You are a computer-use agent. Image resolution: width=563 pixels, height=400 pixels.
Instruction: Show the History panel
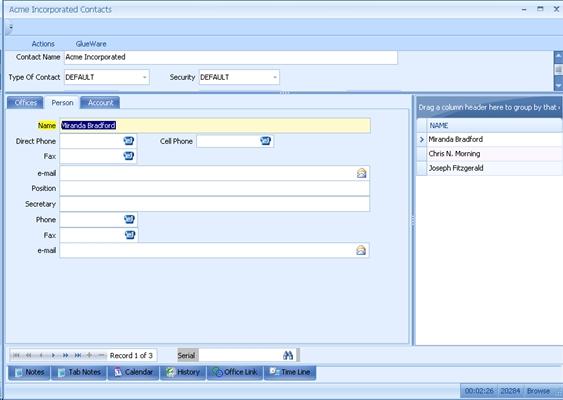tap(183, 372)
